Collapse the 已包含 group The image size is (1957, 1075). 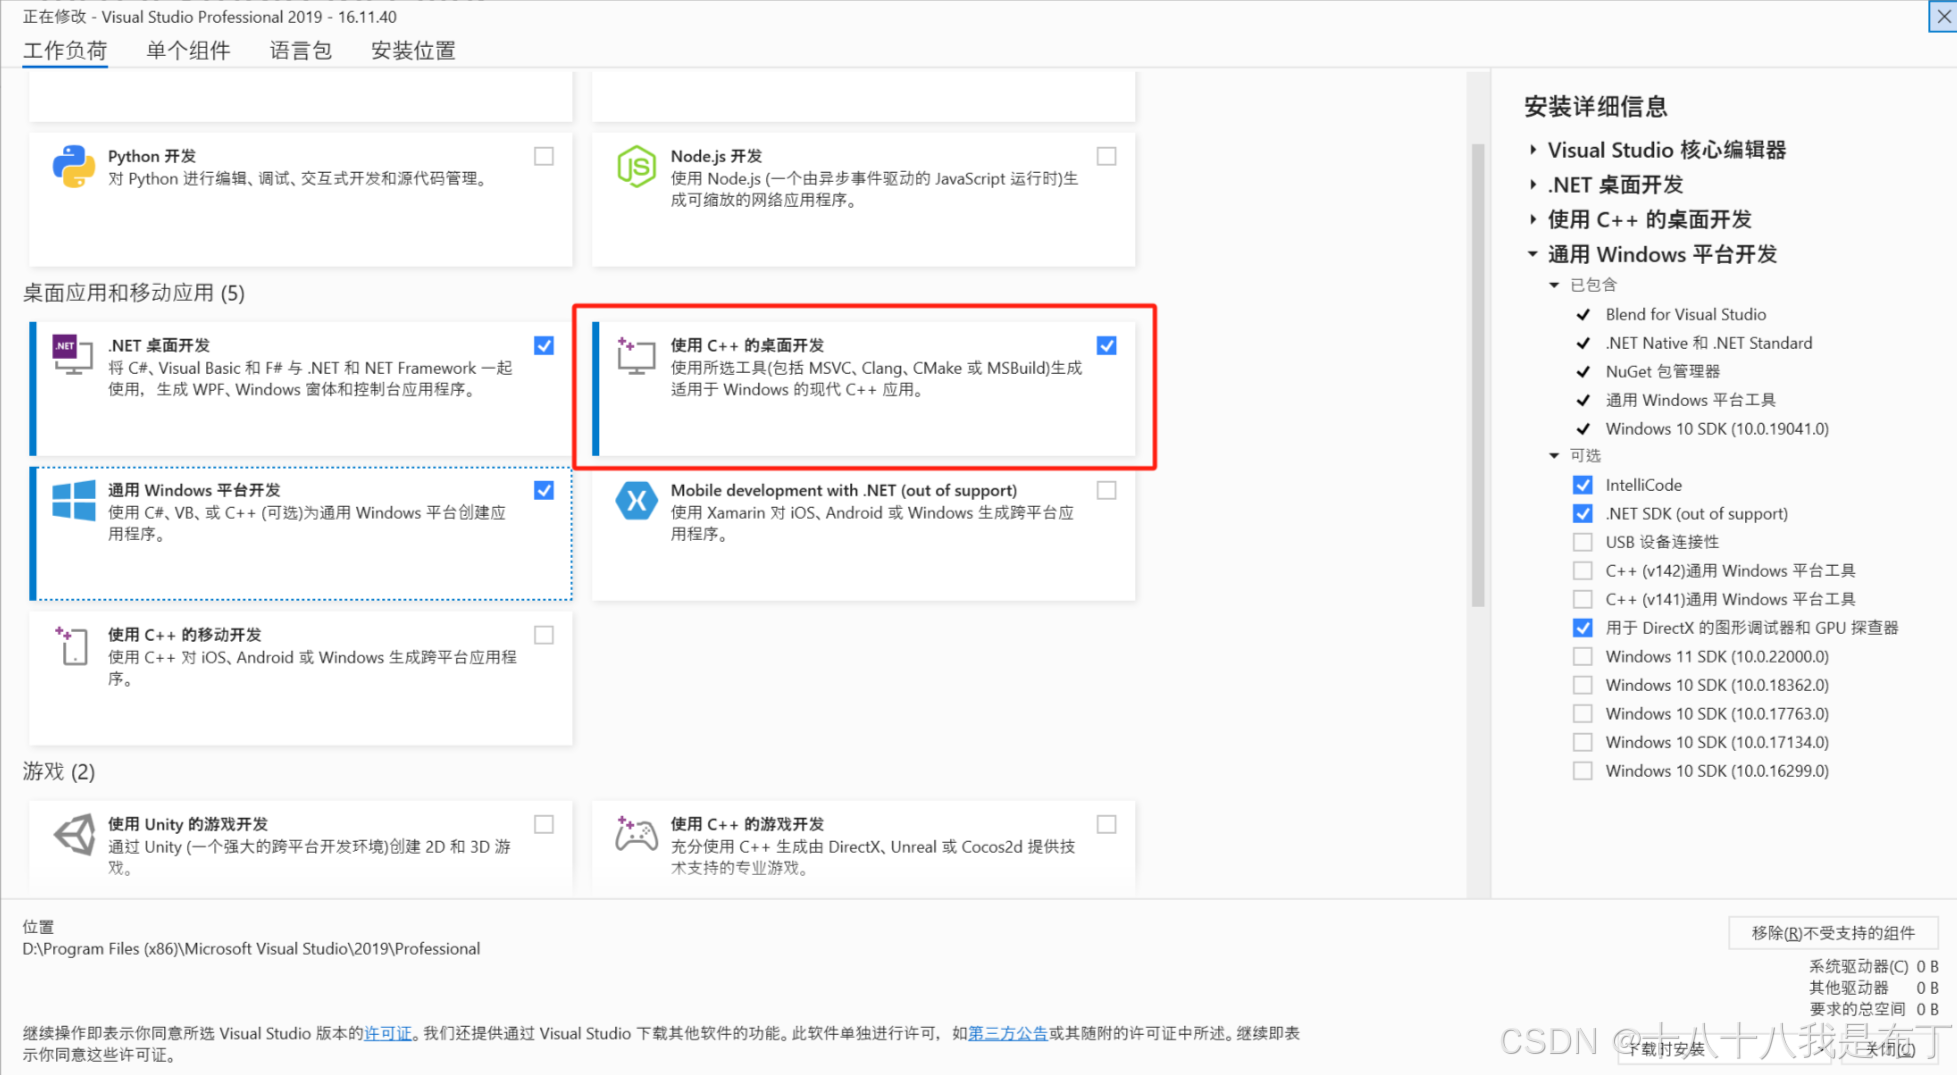pyautogui.click(x=1553, y=285)
